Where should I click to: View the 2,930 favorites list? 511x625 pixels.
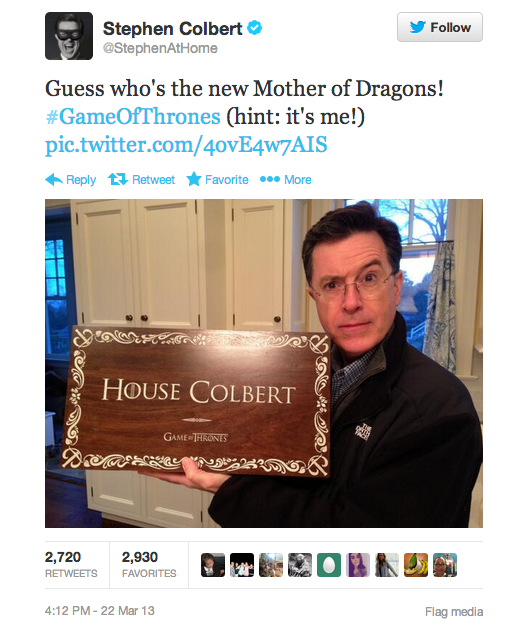point(149,564)
